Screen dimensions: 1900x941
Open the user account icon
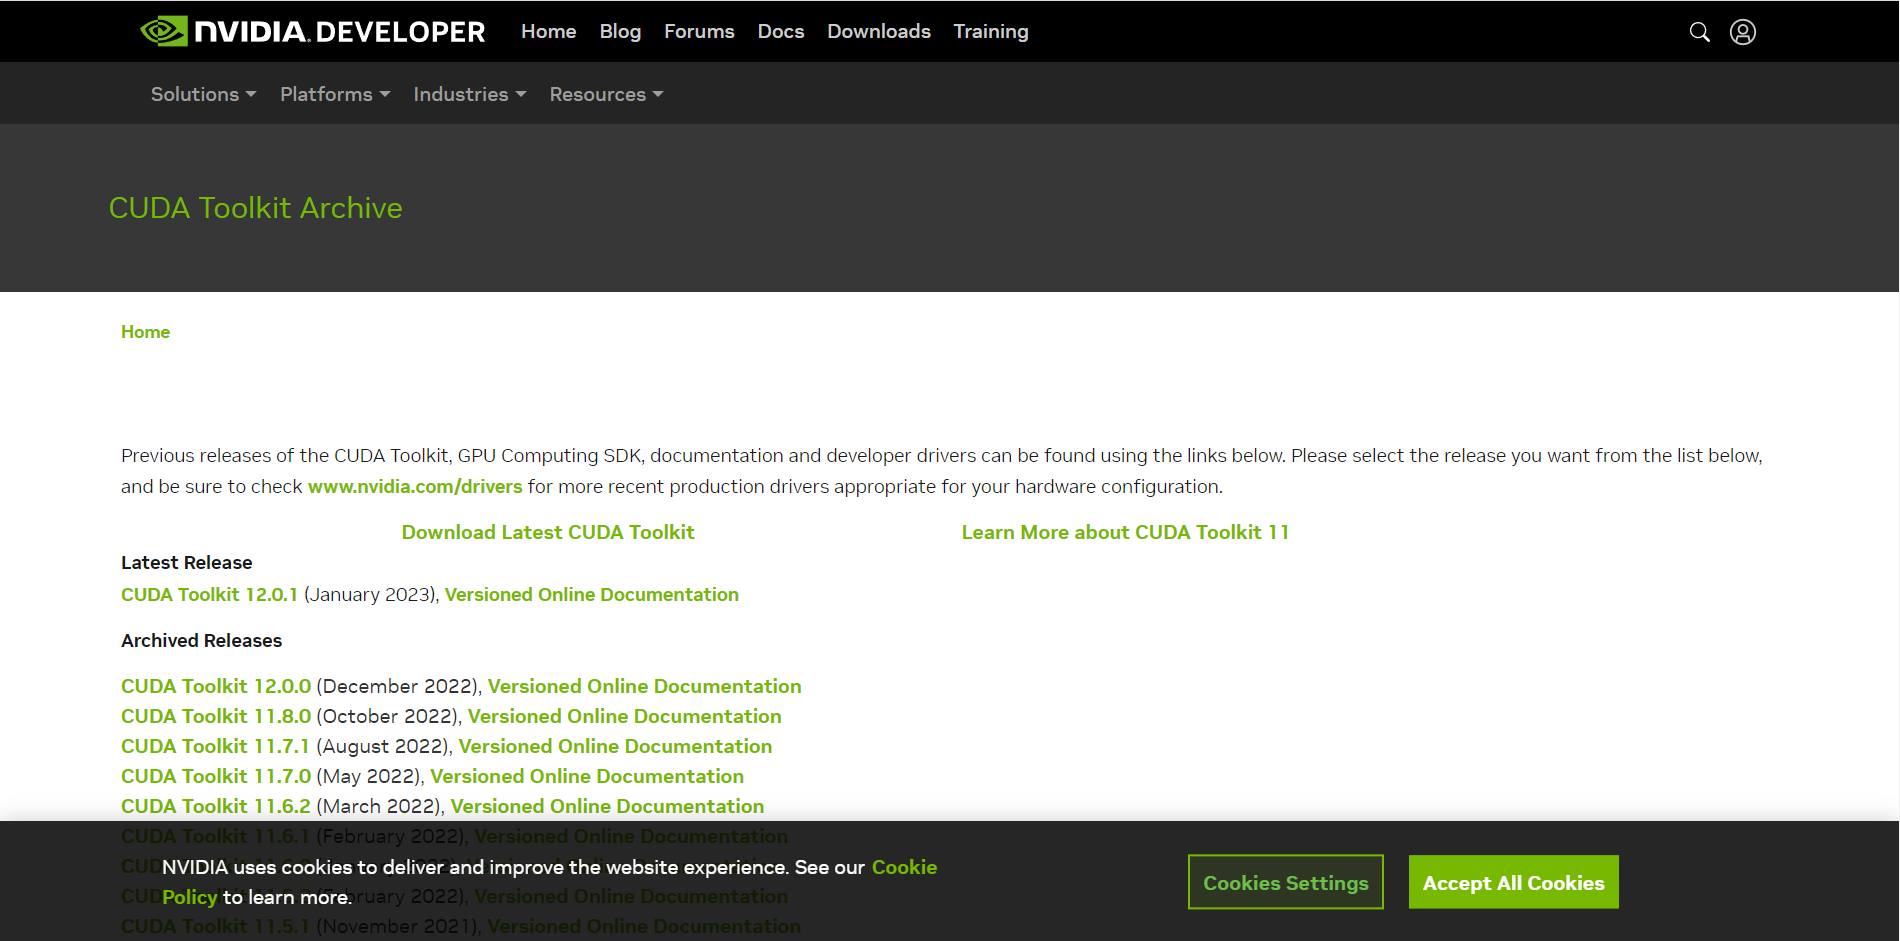(1743, 32)
